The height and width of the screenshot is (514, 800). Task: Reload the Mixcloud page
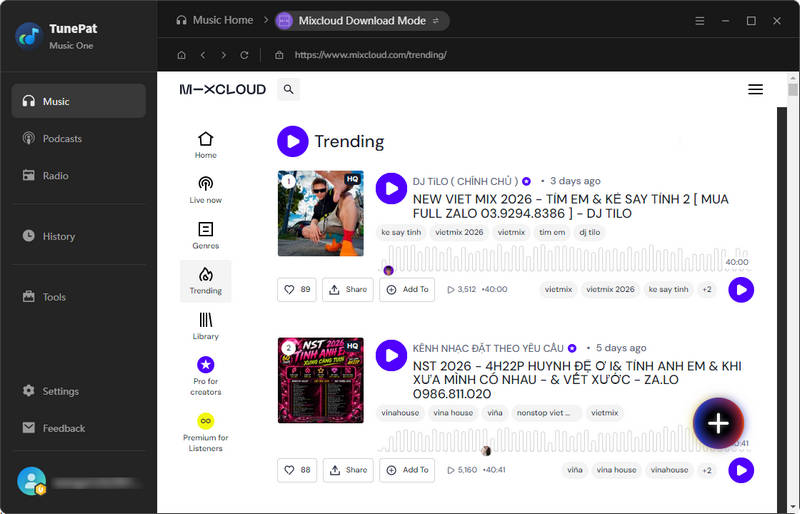[x=244, y=55]
